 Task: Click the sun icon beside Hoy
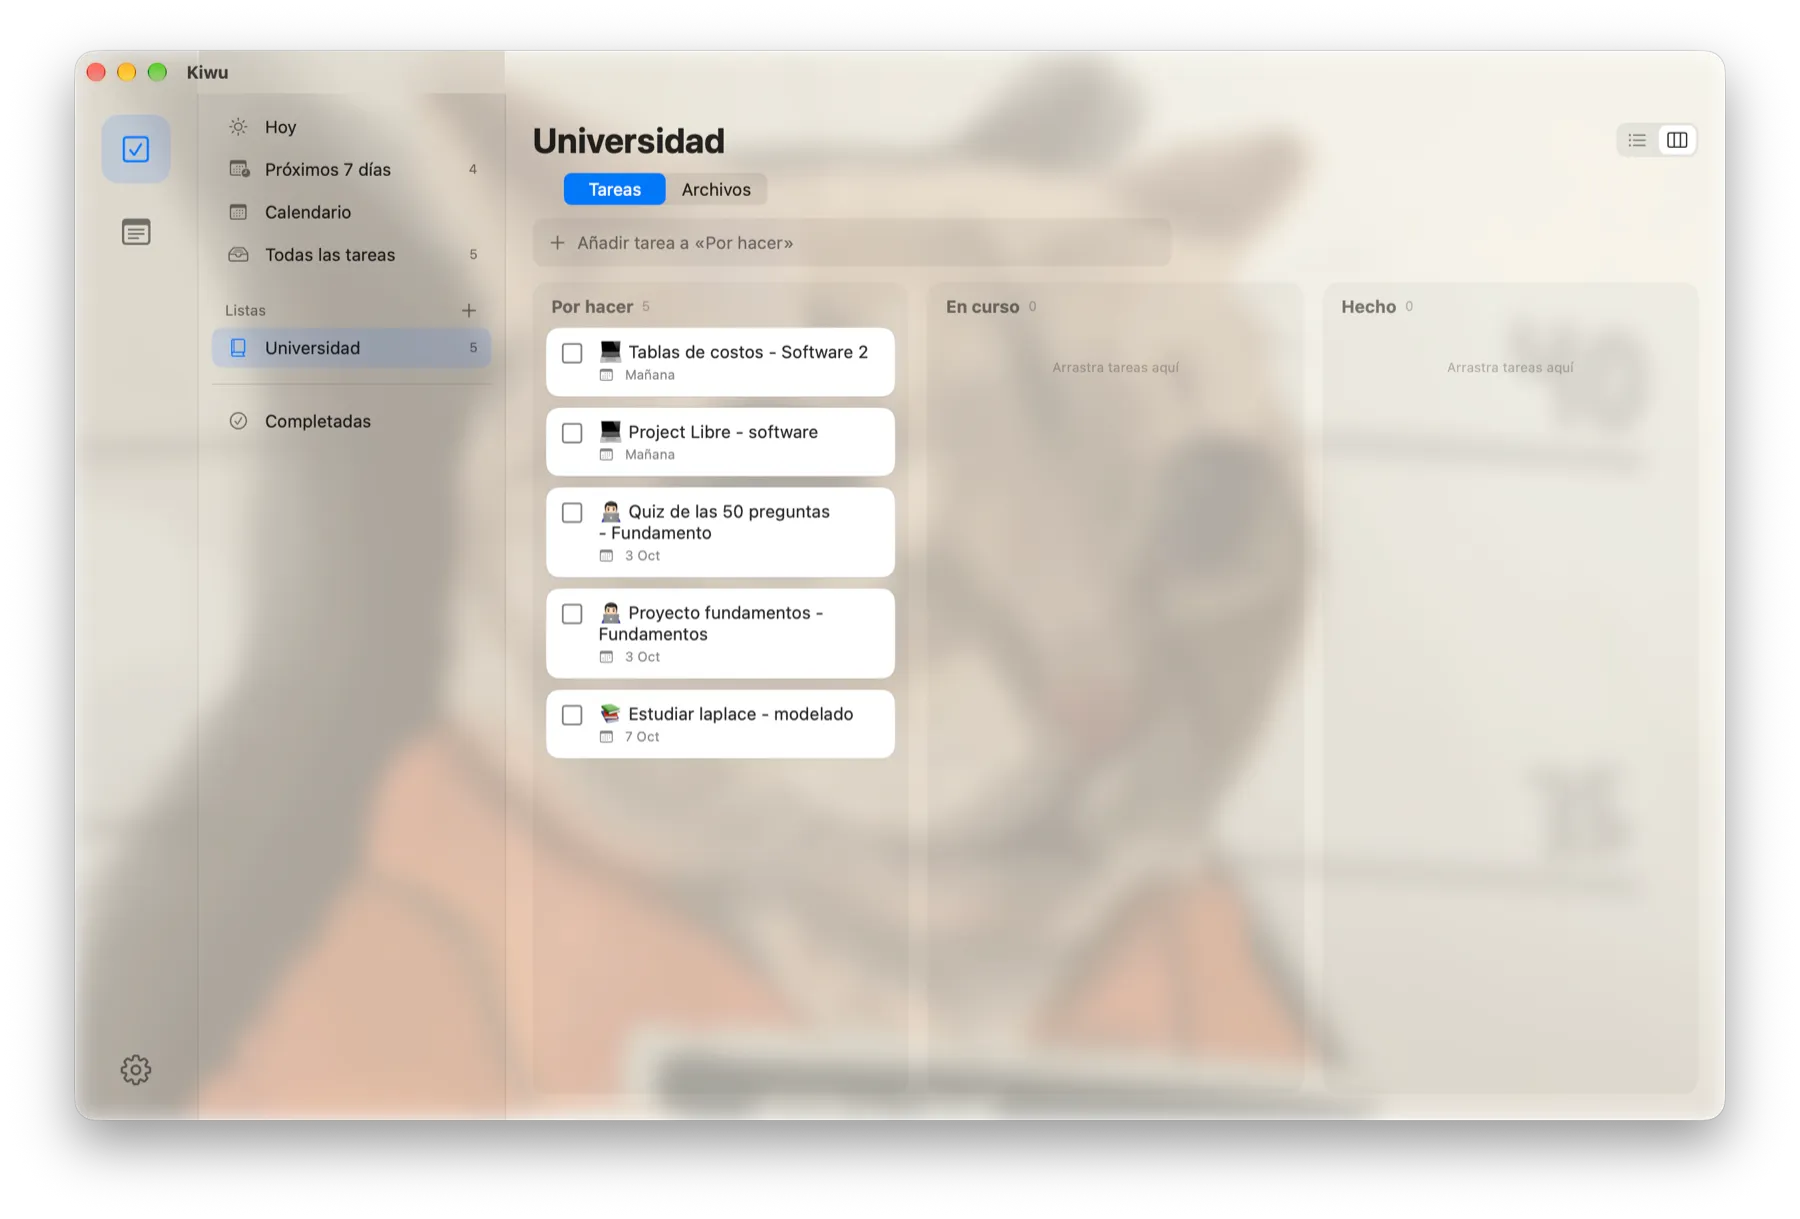click(238, 127)
